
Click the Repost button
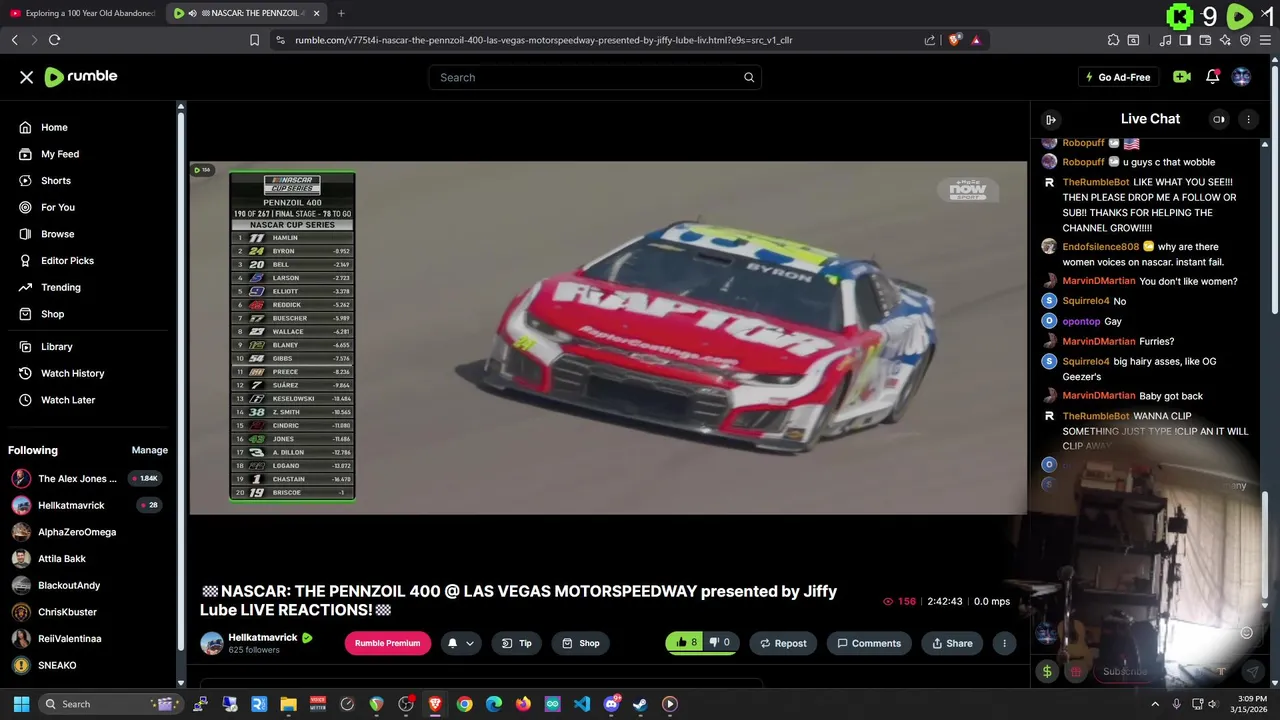click(x=783, y=643)
